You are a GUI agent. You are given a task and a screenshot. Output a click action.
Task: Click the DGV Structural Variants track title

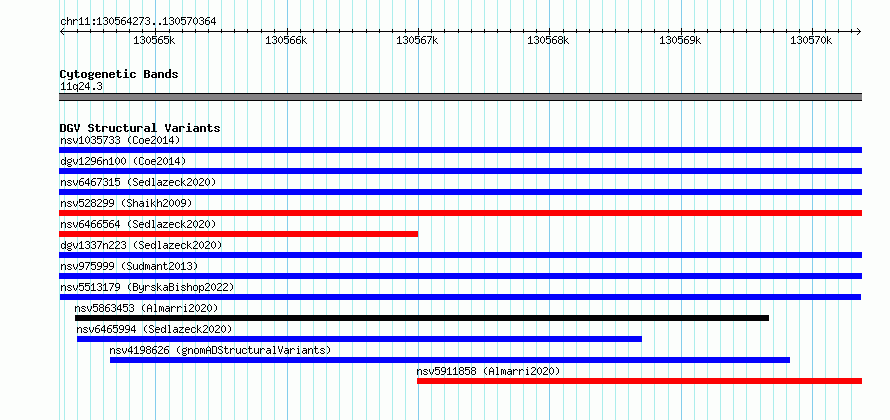140,128
